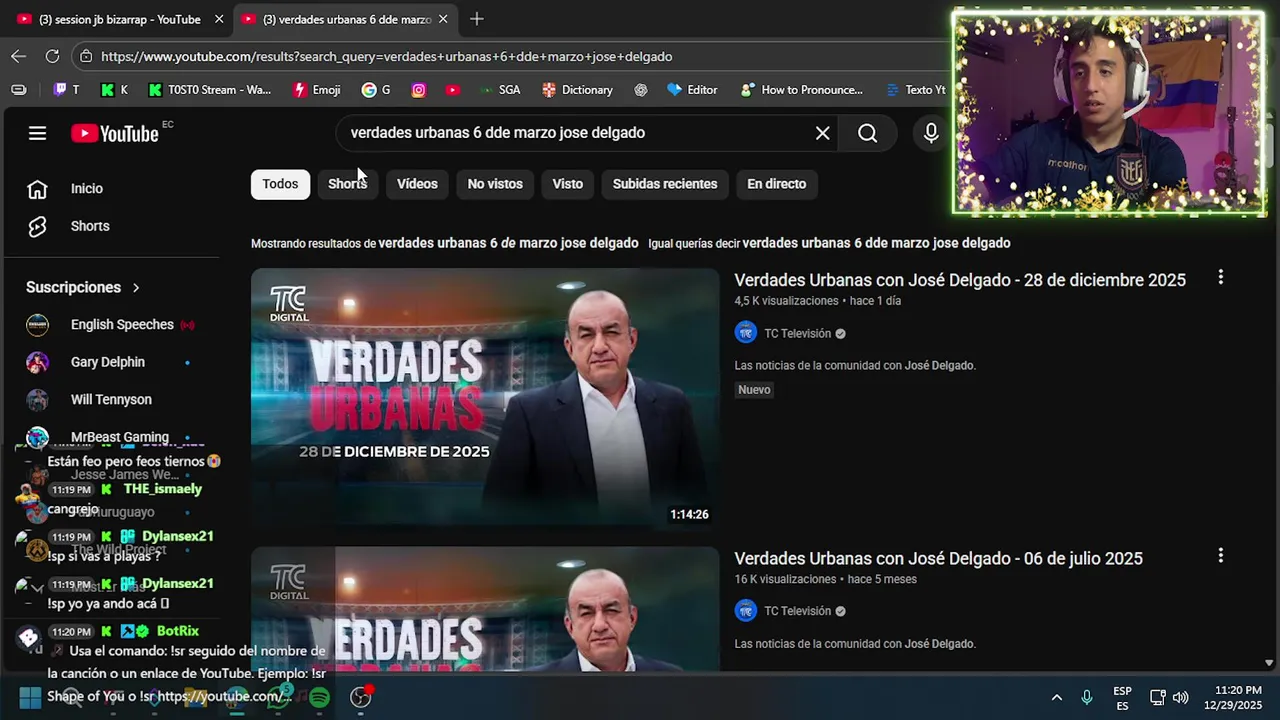The image size is (1280, 720).
Task: Click the taskbar microphone tray icon
Action: [x=1087, y=697]
